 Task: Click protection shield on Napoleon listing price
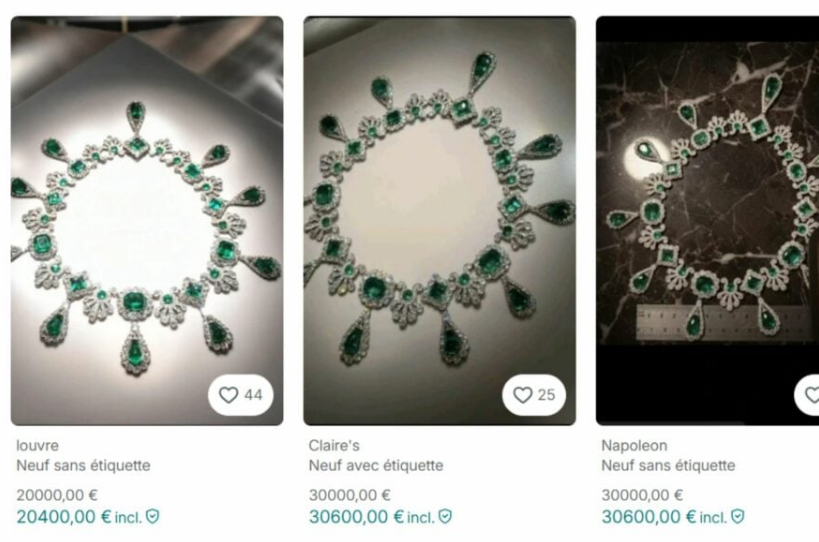click(x=737, y=516)
